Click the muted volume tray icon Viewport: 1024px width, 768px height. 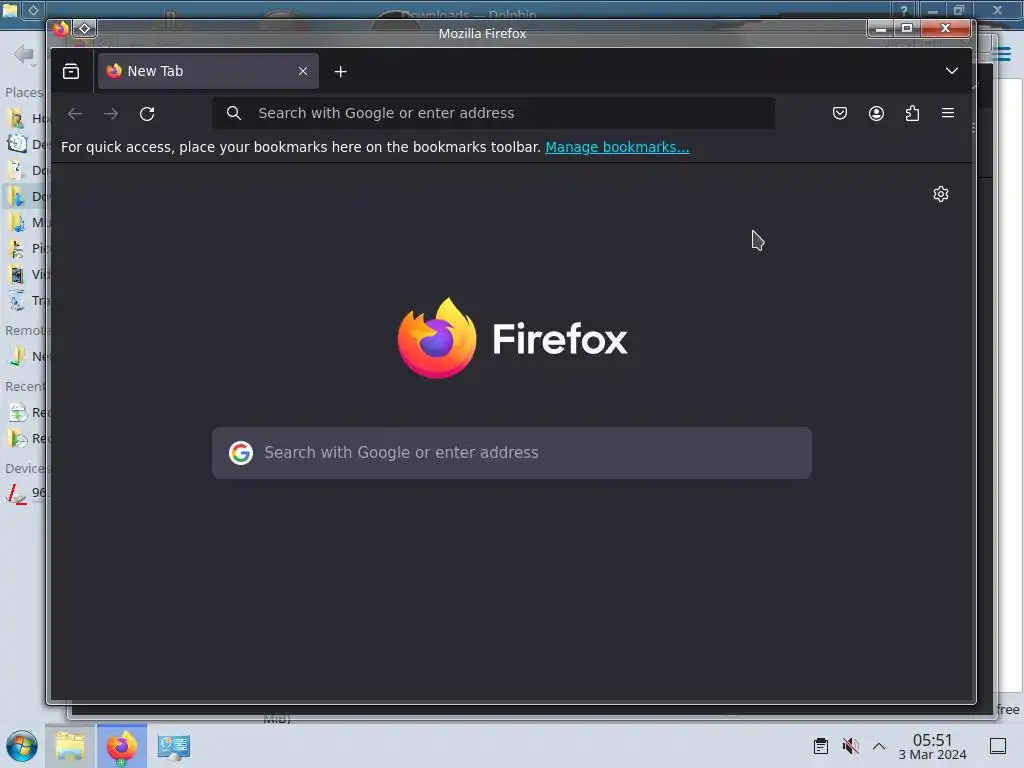850,746
